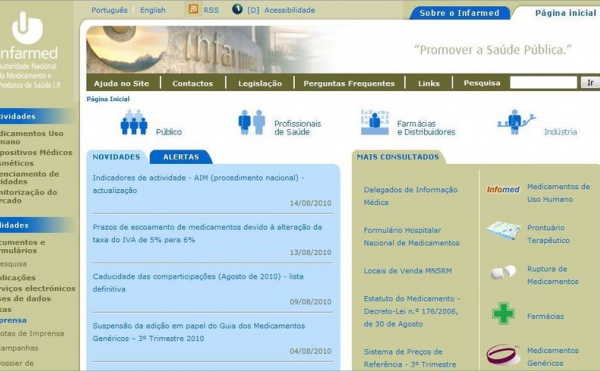Open sidebar Serviços electrónicos item
This screenshot has height=372, width=600.
point(38,288)
